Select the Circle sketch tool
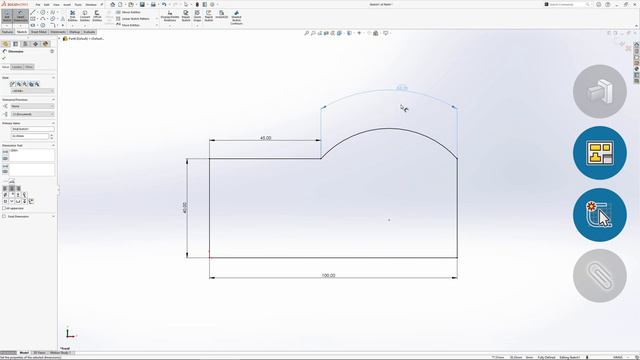The image size is (640, 360). pos(43,13)
